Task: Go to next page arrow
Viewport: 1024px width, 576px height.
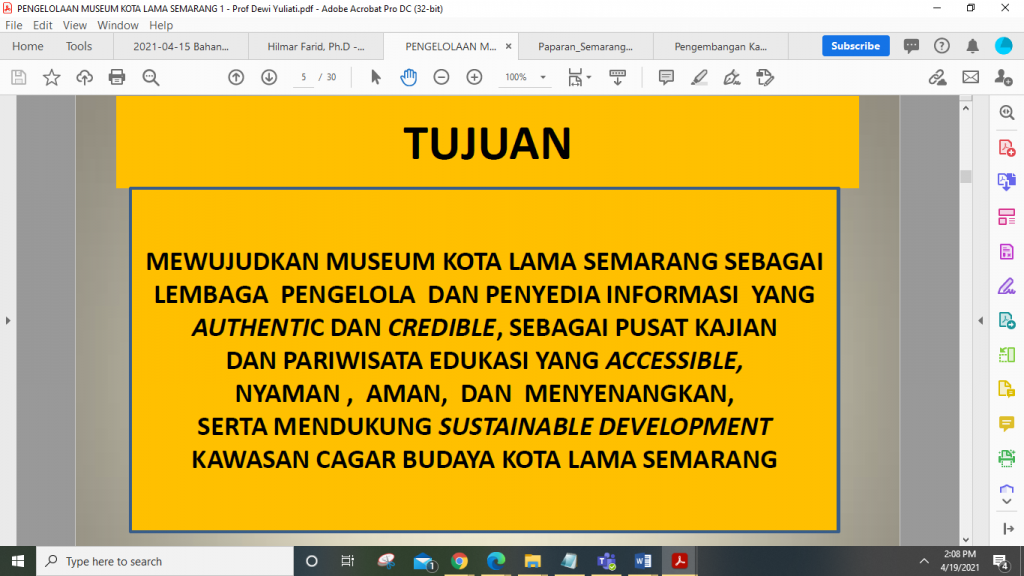Action: (269, 77)
